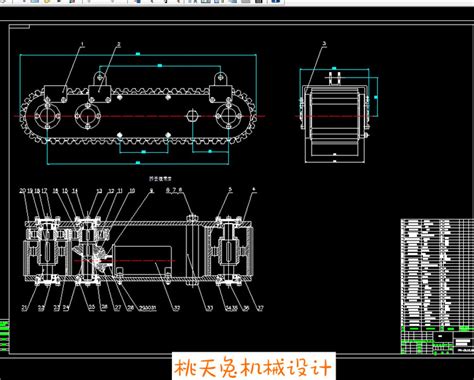
Task: Click part label 5 above right wheel
Action: point(230,189)
